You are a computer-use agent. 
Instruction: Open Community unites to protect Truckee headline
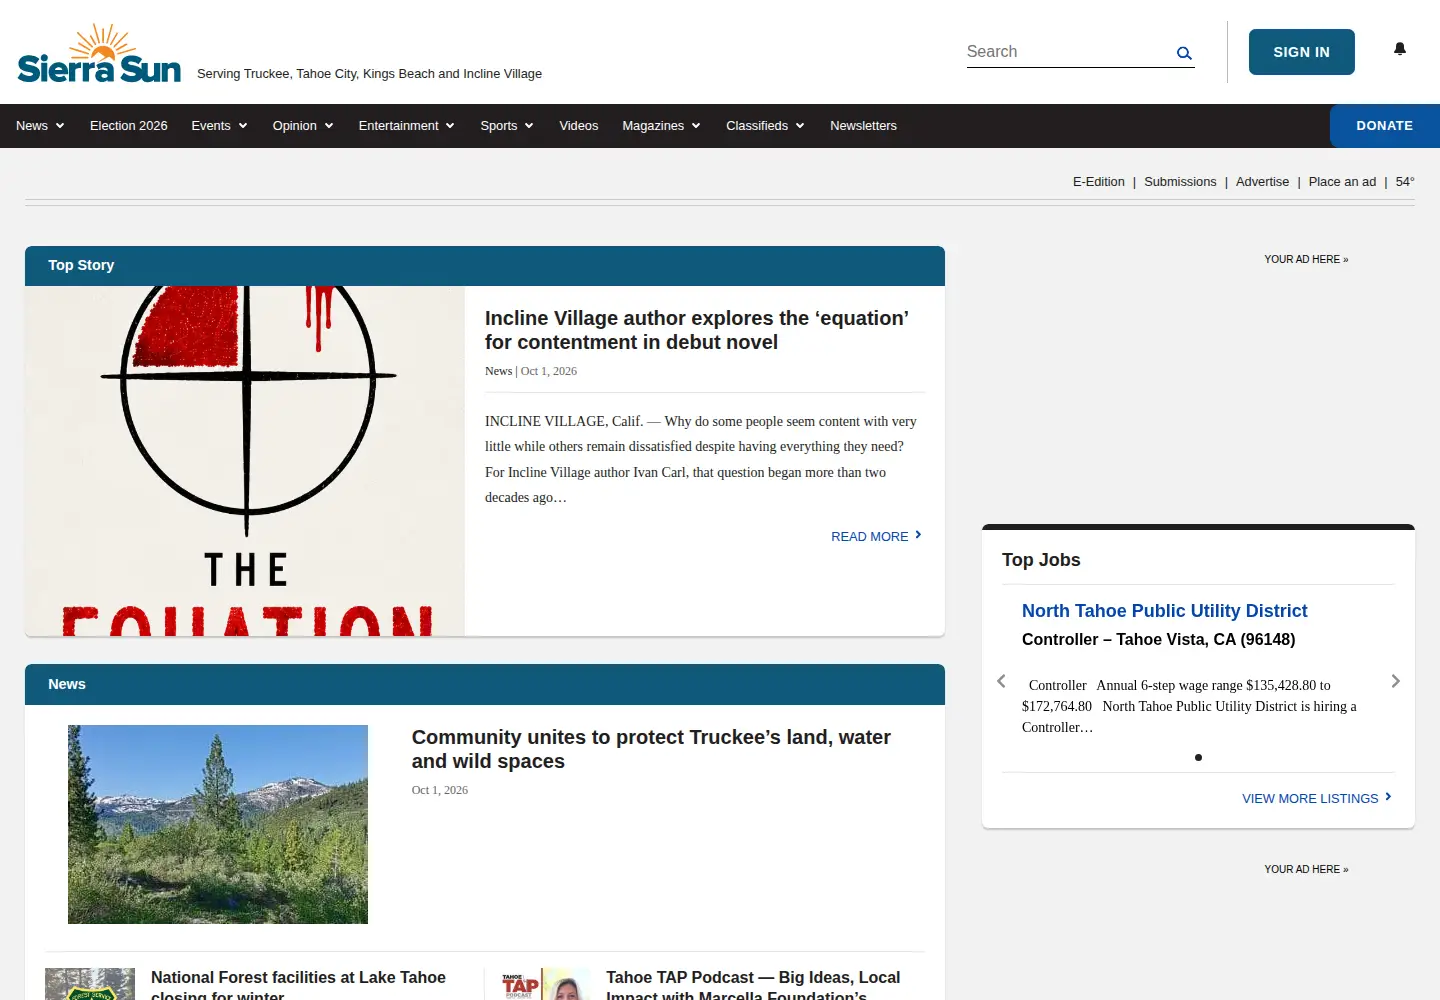point(651,749)
